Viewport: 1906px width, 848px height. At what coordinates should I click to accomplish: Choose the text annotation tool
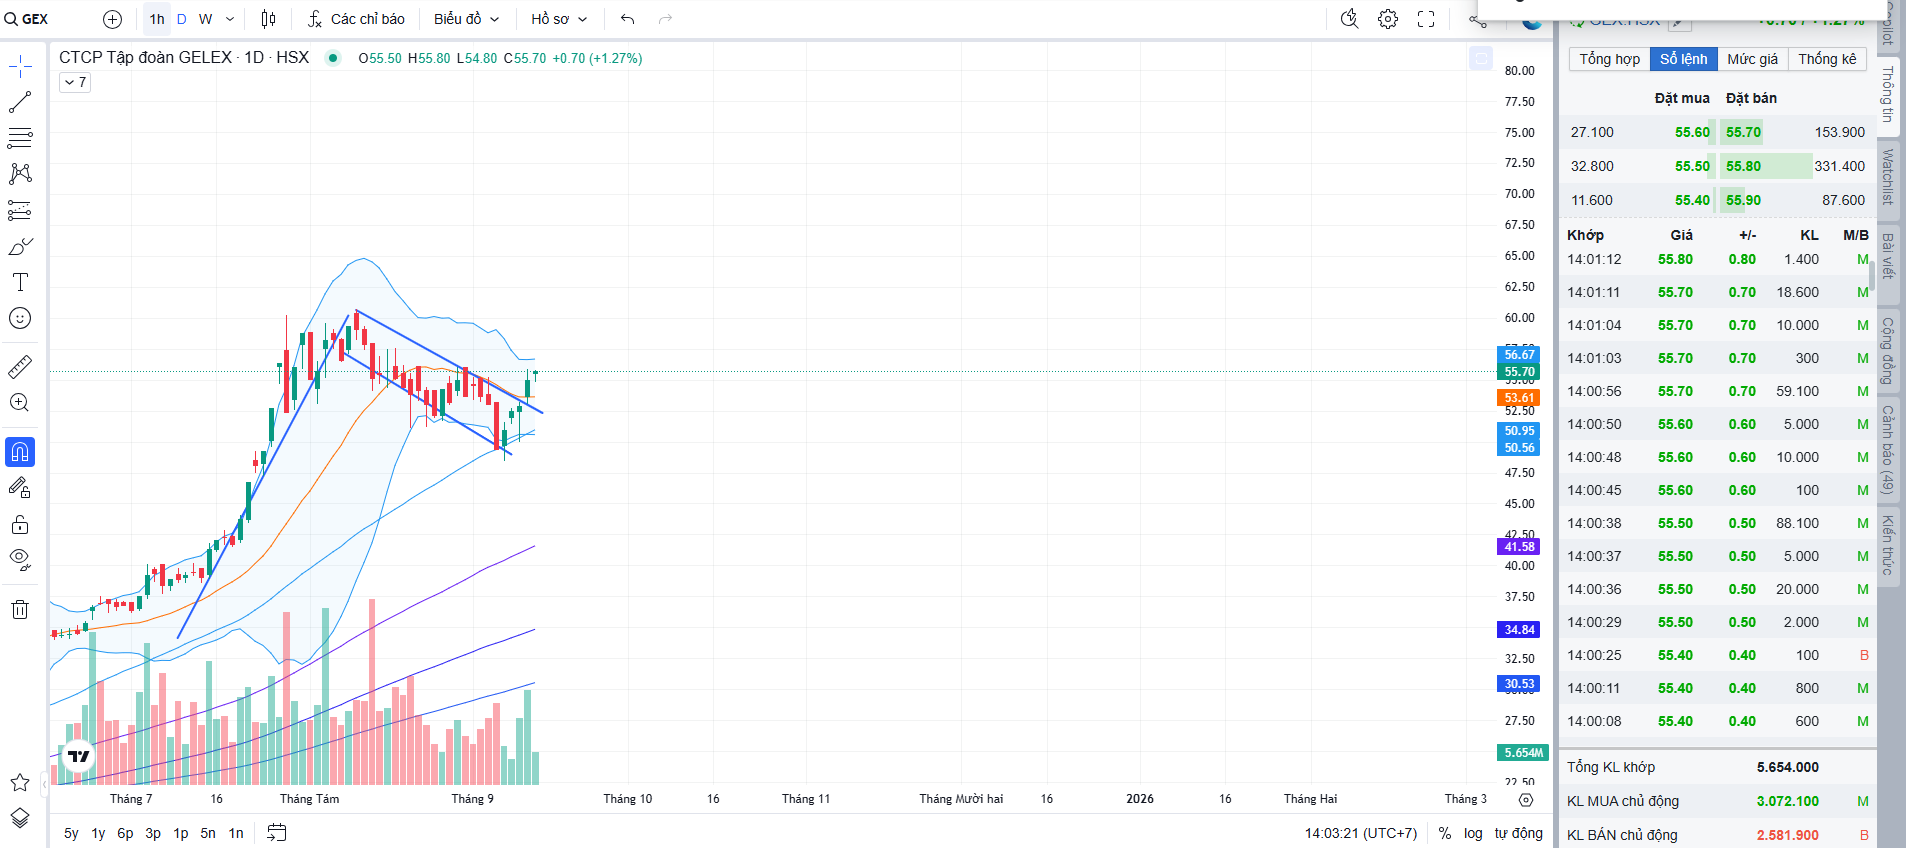point(20,282)
